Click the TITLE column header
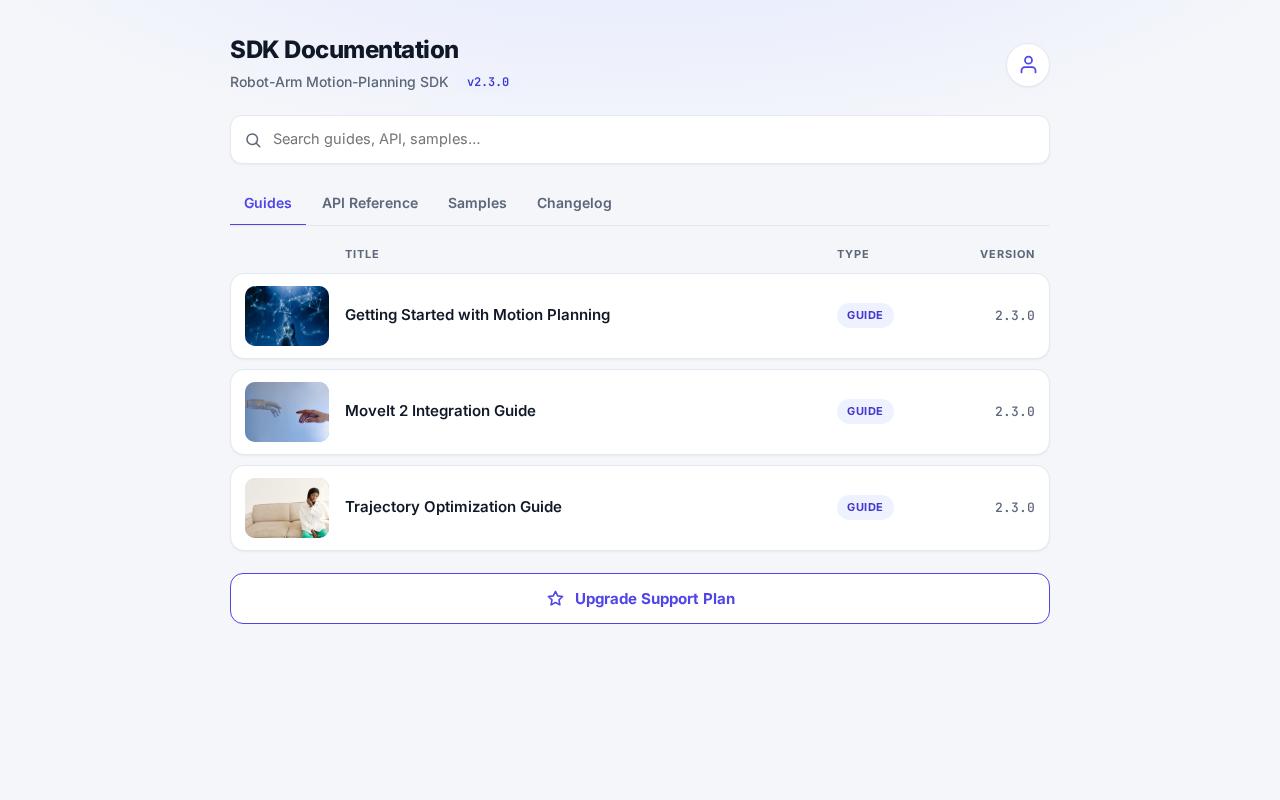The image size is (1280, 800). tap(362, 254)
